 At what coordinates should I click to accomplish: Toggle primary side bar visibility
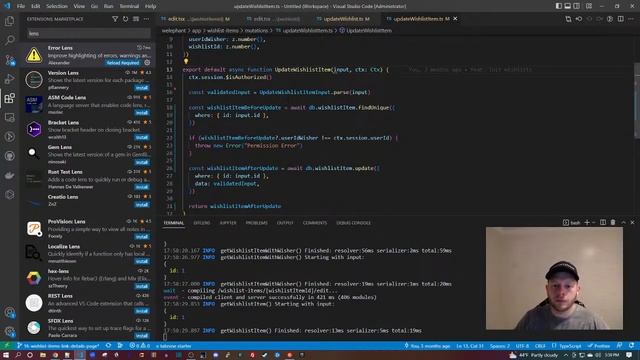558,6
